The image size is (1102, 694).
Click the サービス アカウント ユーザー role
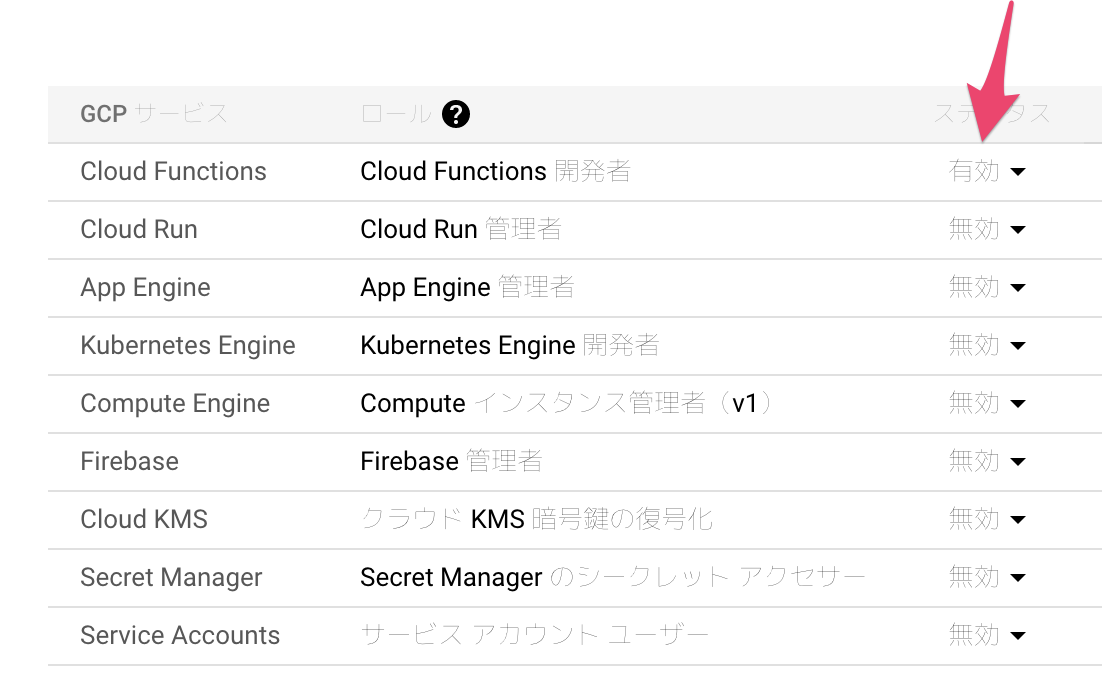(x=534, y=635)
